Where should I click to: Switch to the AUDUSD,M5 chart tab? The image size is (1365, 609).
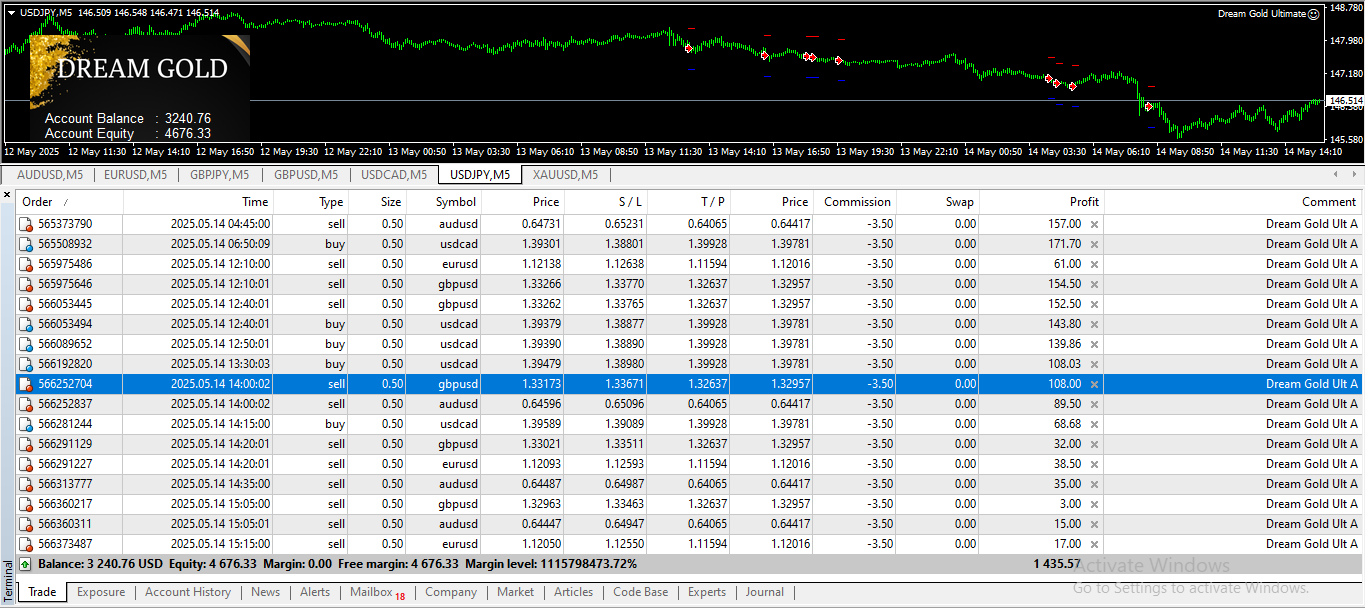pos(50,175)
